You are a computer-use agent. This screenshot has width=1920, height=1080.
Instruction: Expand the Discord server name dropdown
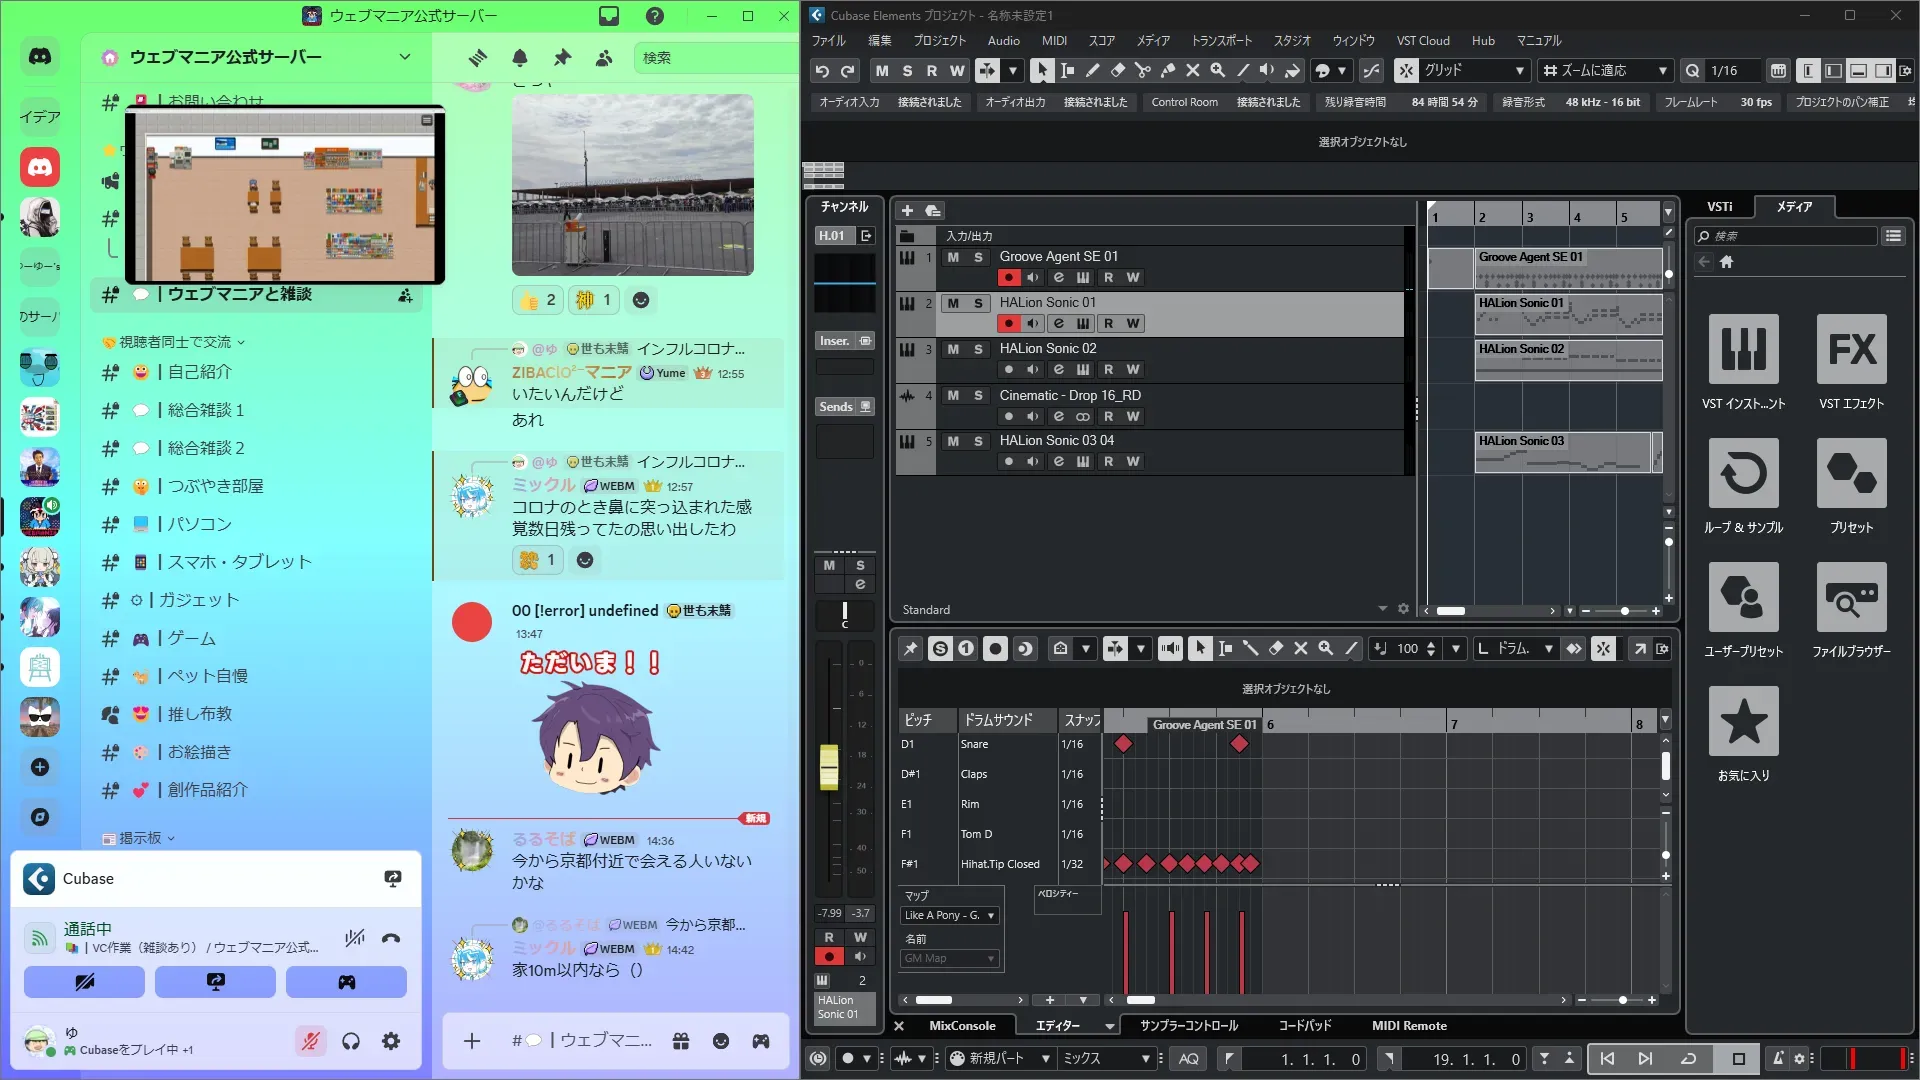pos(405,57)
